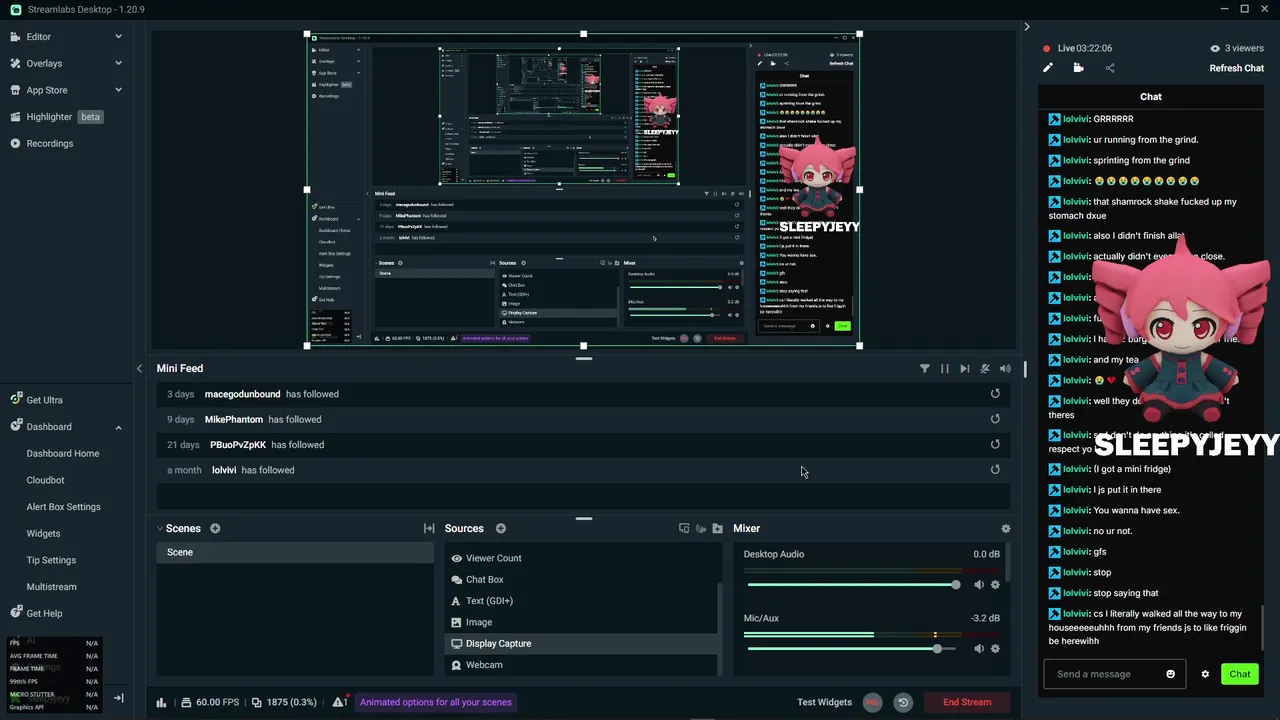Click Get Ultra in sidebar

[44, 400]
